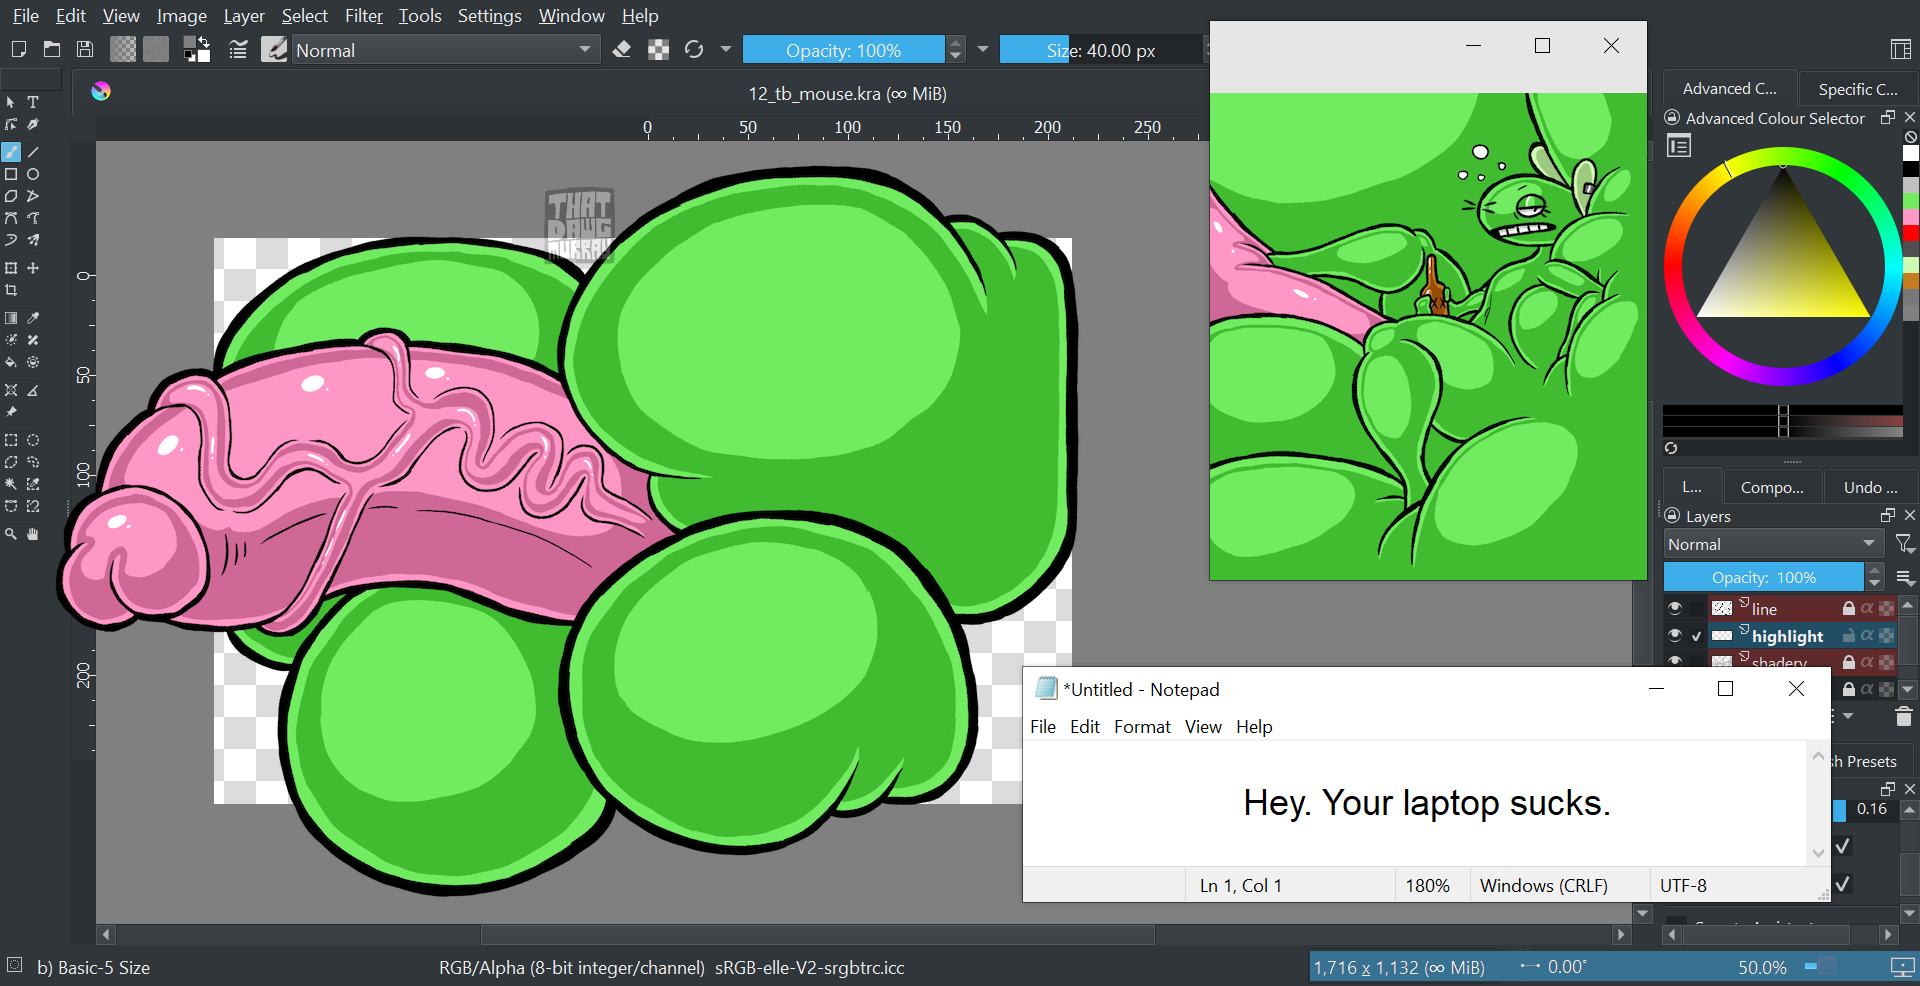Increase the layer opacity with the up arrow
This screenshot has height=986, width=1920.
[x=1875, y=571]
